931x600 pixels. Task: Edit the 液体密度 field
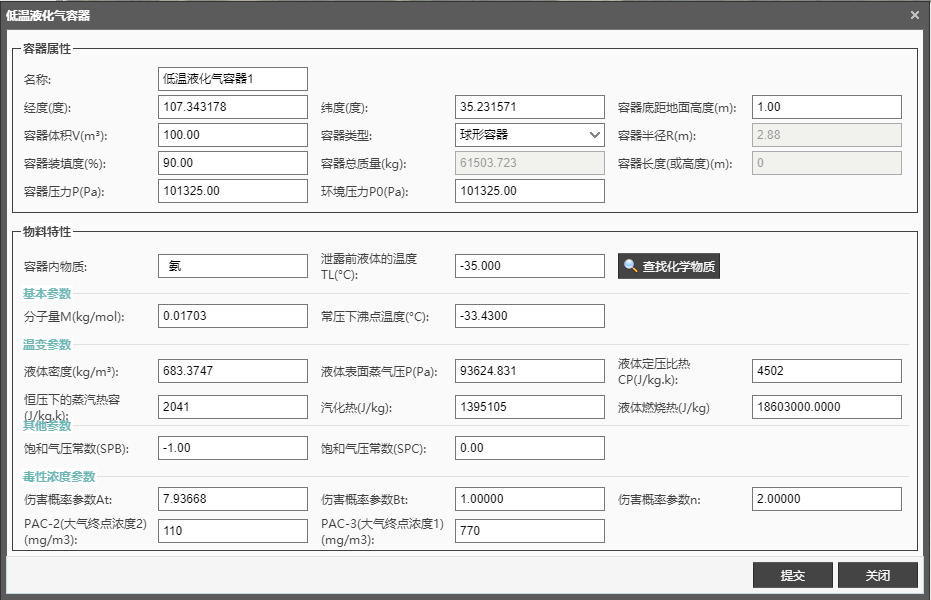tap(233, 371)
